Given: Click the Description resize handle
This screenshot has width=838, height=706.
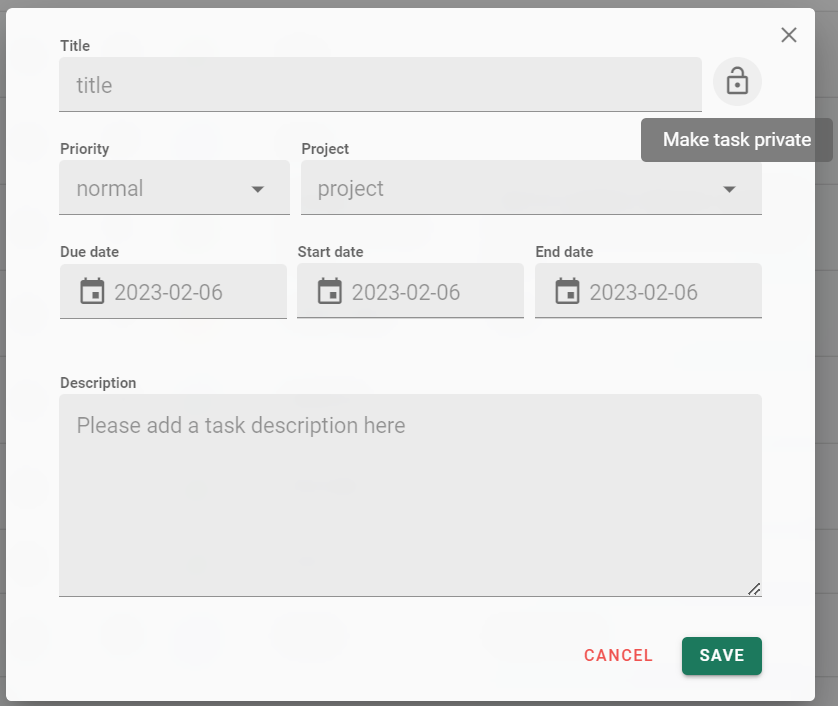Looking at the screenshot, I should pyautogui.click(x=754, y=589).
